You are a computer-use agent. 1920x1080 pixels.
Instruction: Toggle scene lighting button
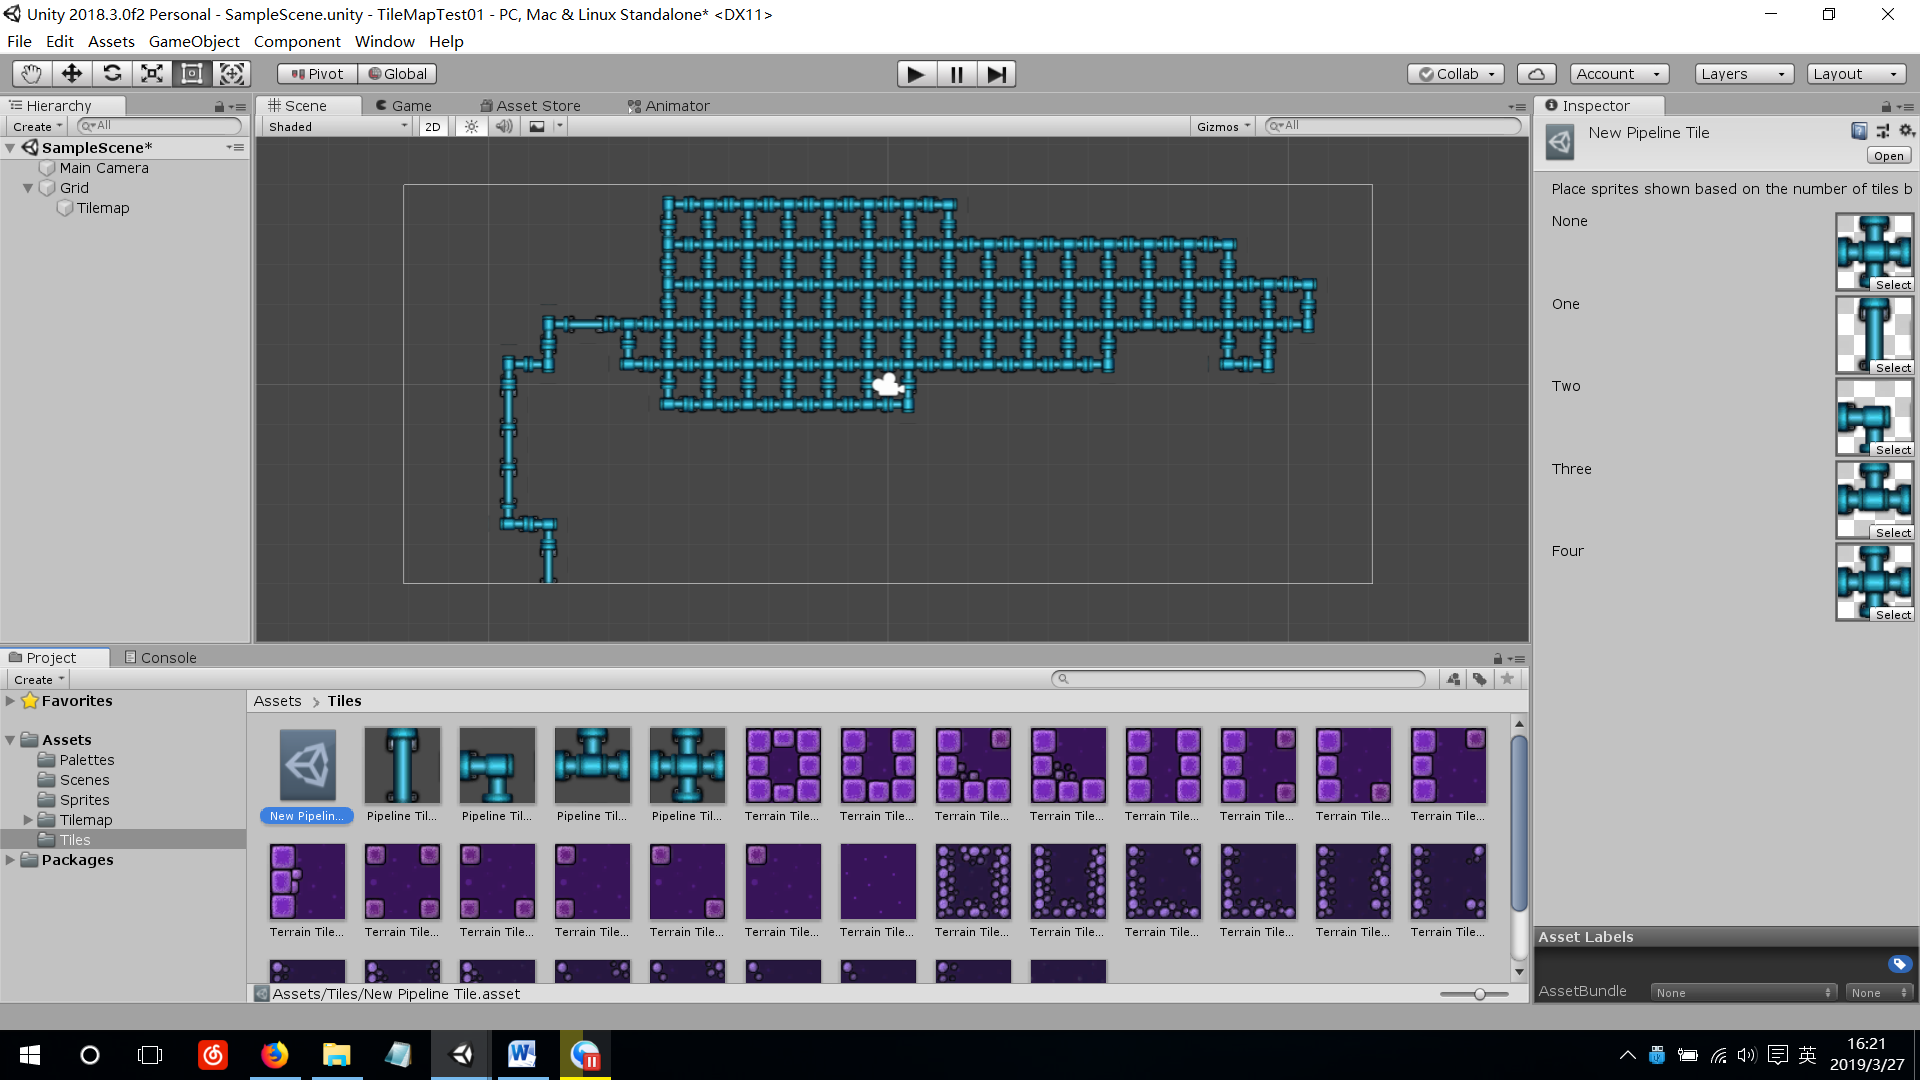(471, 127)
